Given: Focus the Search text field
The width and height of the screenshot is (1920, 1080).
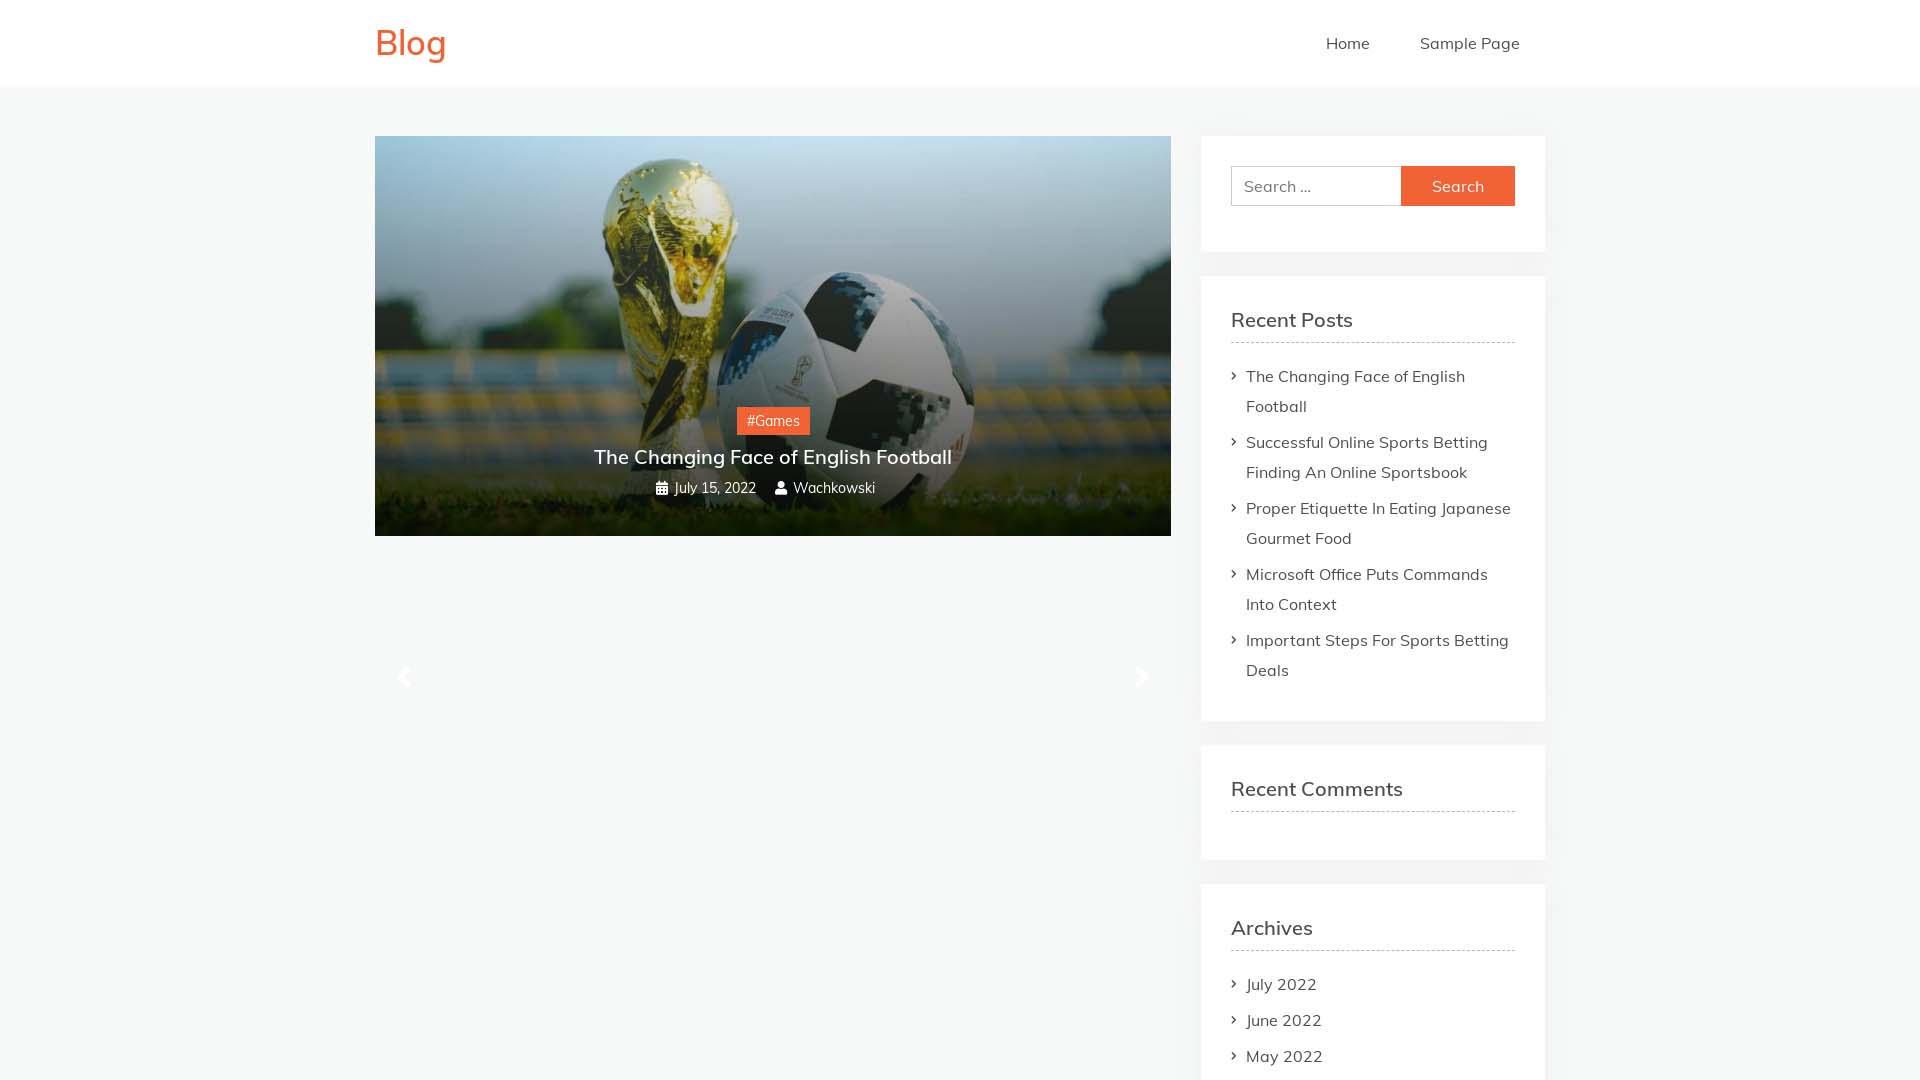Looking at the screenshot, I should coord(1315,186).
